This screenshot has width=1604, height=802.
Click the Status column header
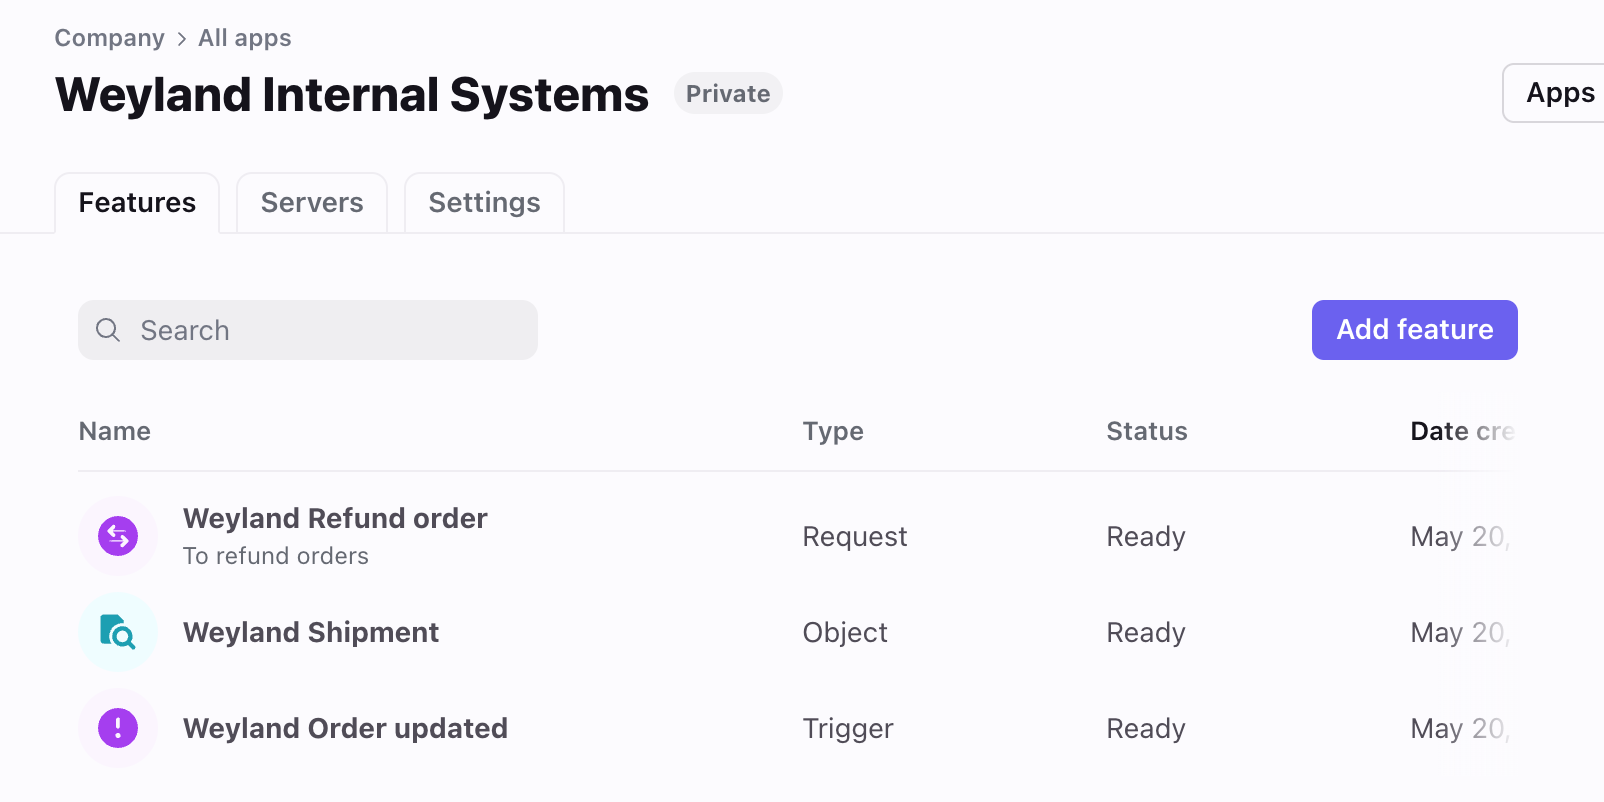point(1147,431)
